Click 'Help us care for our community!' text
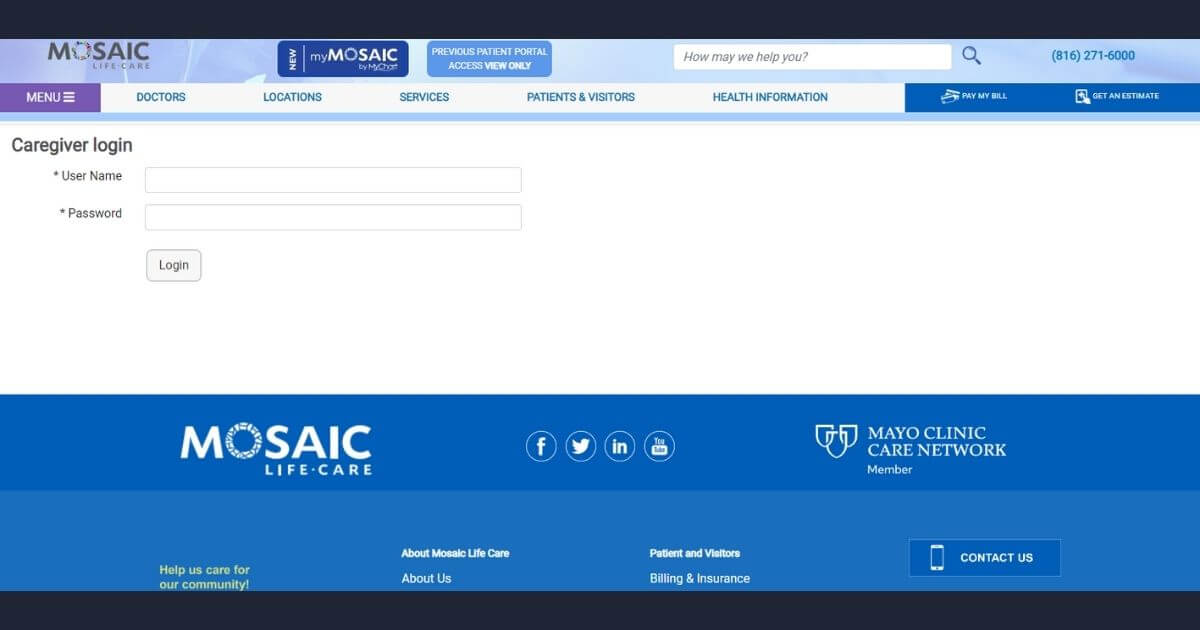 pos(204,577)
